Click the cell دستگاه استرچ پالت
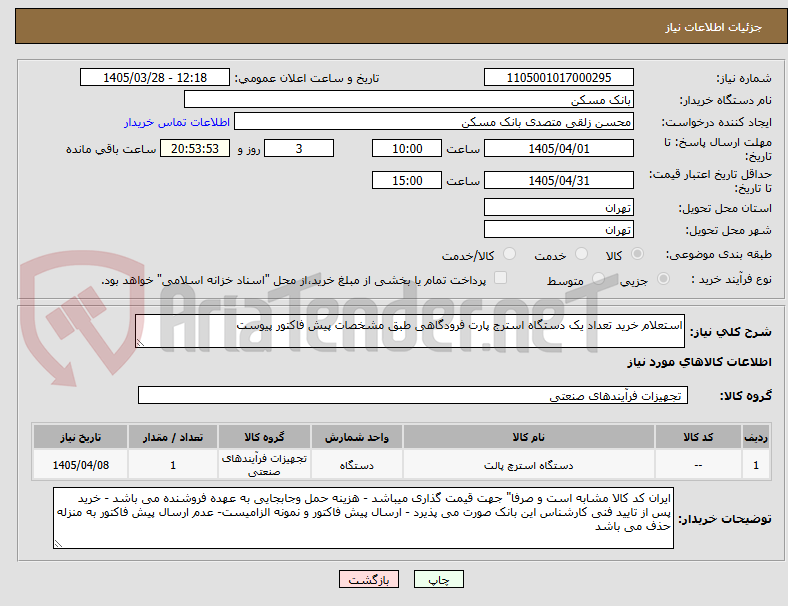Screen dimensions: 788x606 coord(528,465)
